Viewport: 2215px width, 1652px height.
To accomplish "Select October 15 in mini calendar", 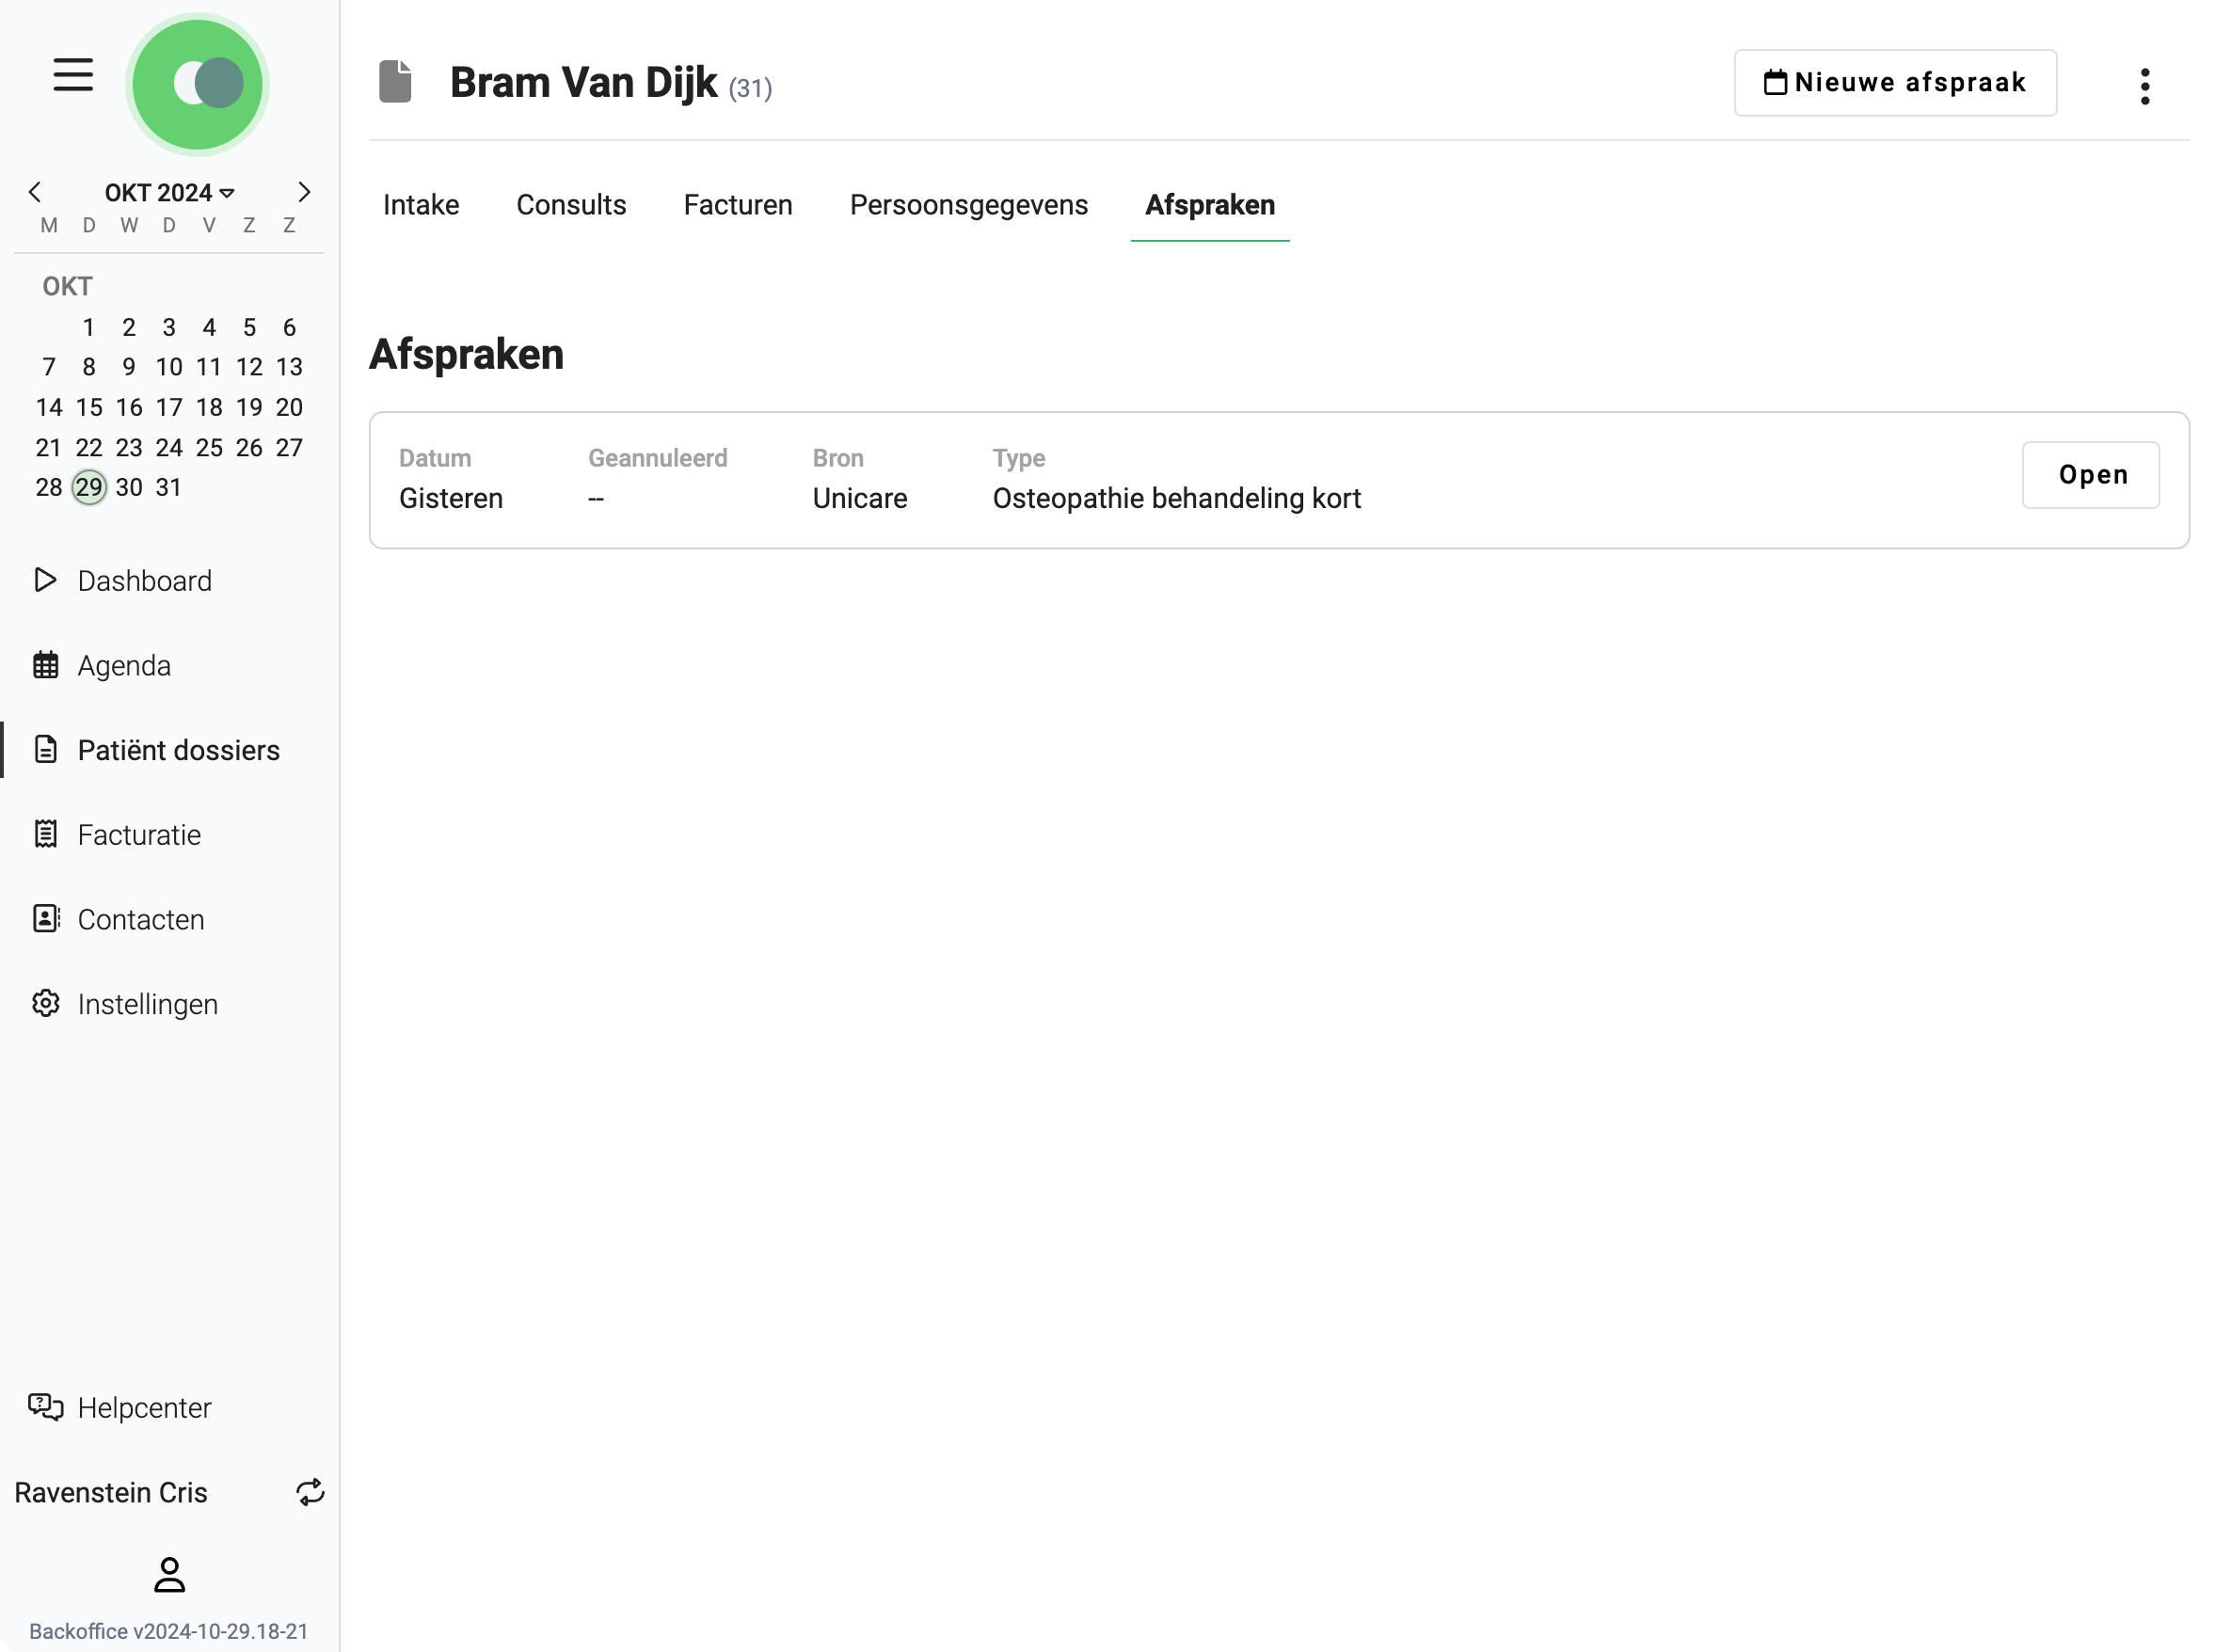I will coord(89,407).
